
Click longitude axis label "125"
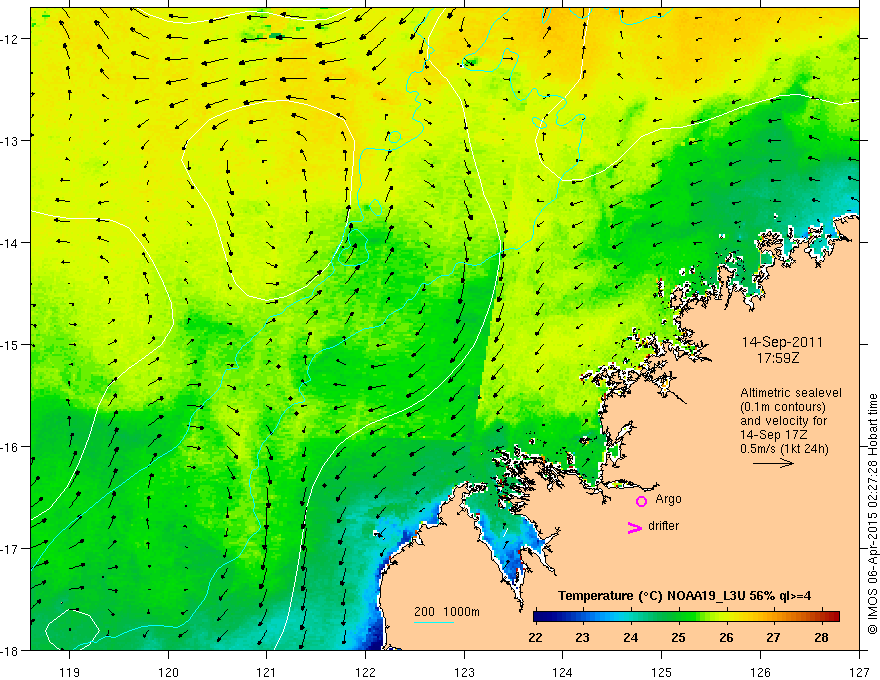[661, 672]
